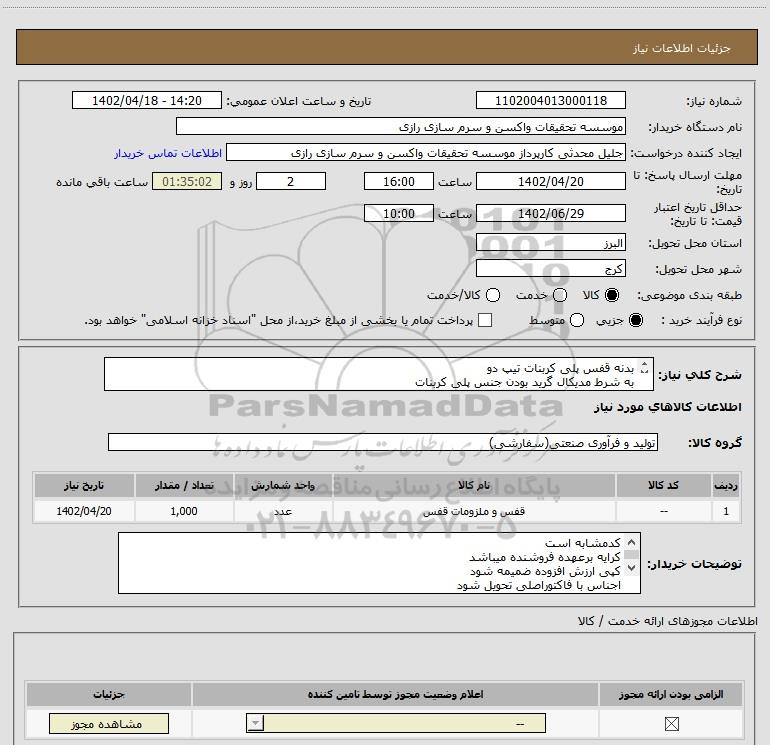Screen dimensions: 770x745
Task: Click the delivery city field 'کرج'
Action: tap(550, 269)
